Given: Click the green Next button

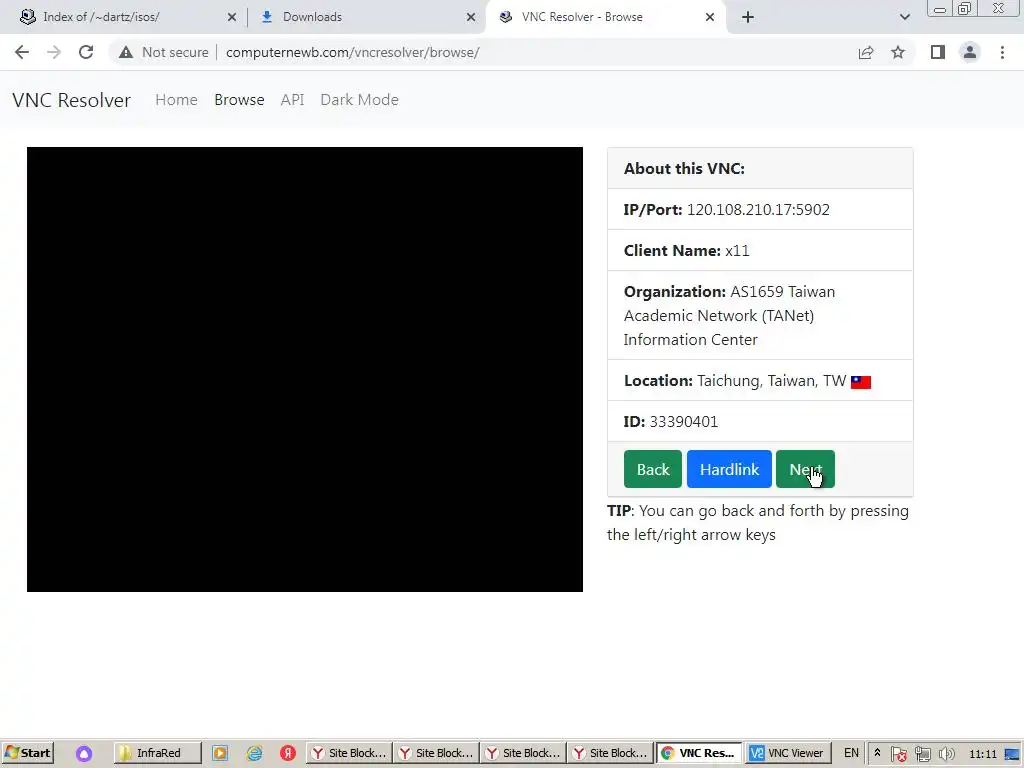Looking at the screenshot, I should point(805,469).
